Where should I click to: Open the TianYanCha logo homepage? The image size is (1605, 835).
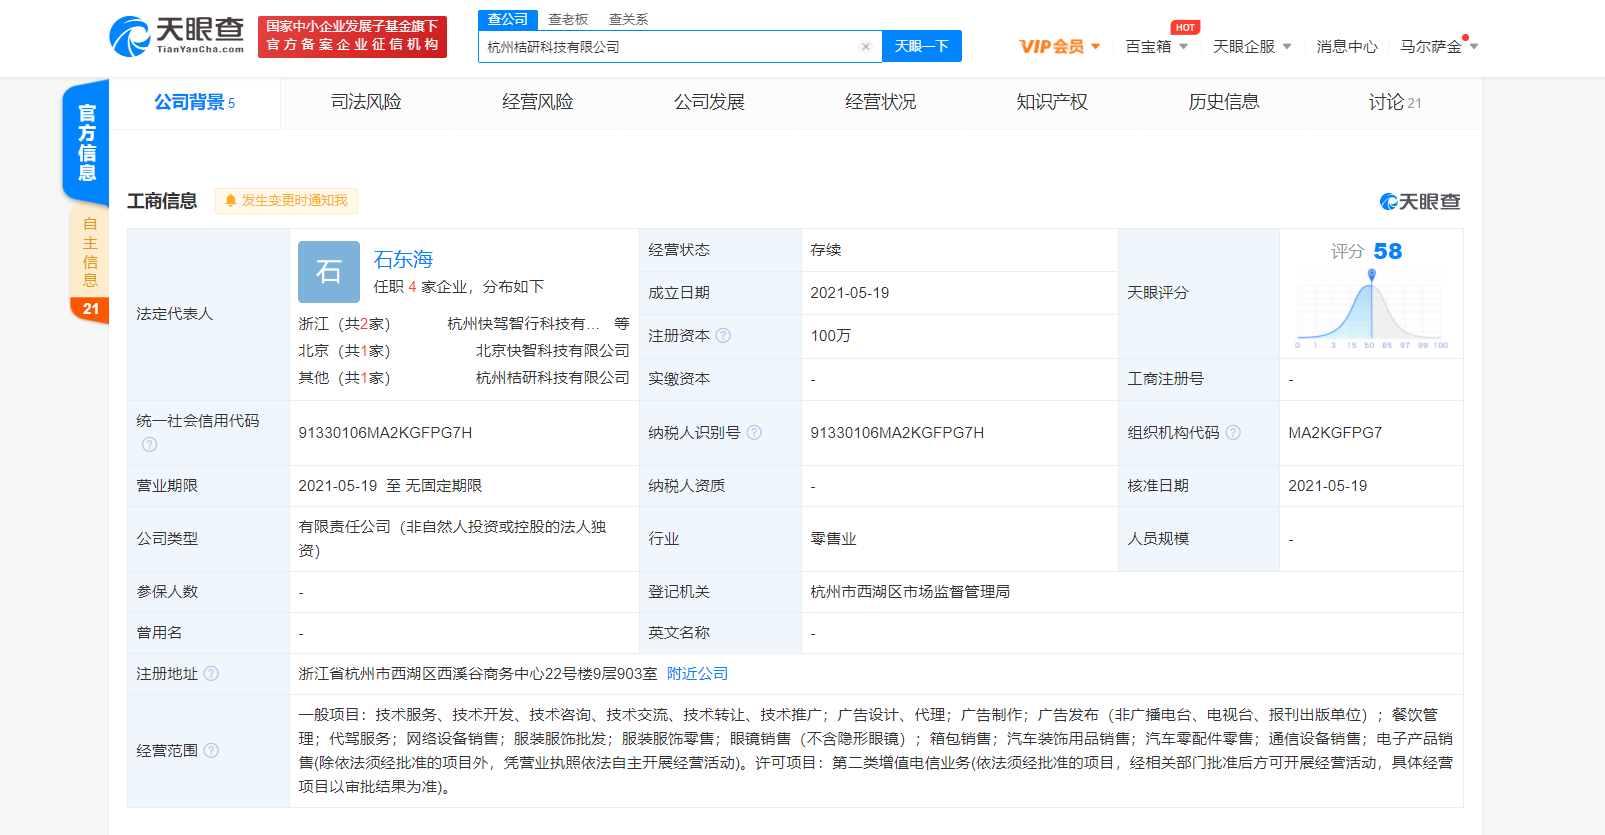177,36
